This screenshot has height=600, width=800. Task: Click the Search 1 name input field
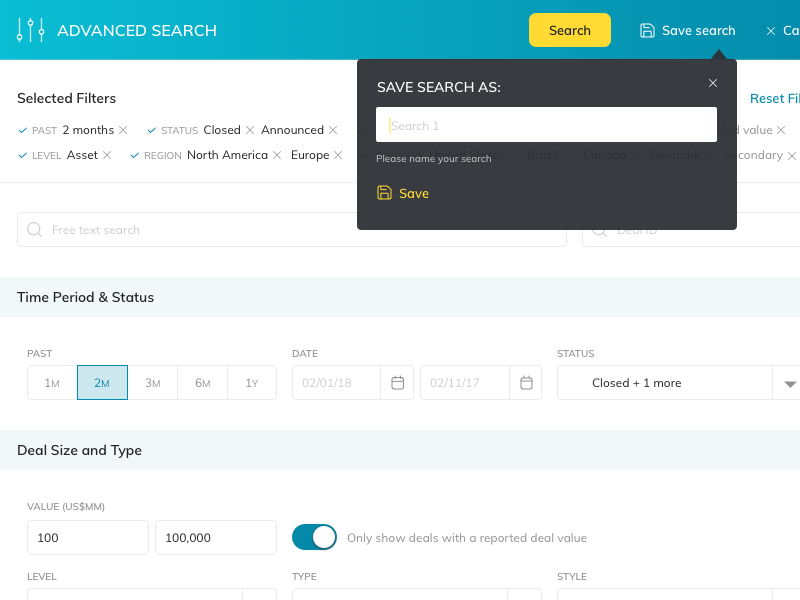545,124
